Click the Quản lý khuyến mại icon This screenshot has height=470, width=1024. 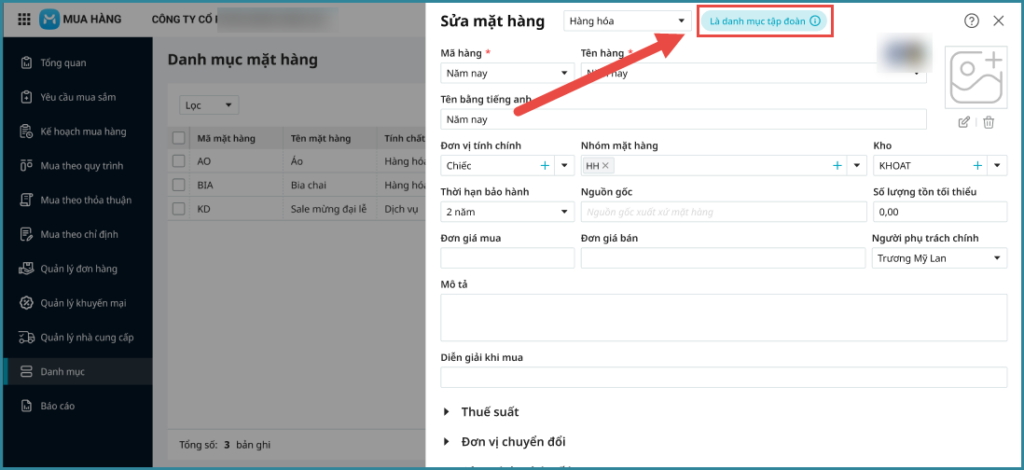click(26, 303)
